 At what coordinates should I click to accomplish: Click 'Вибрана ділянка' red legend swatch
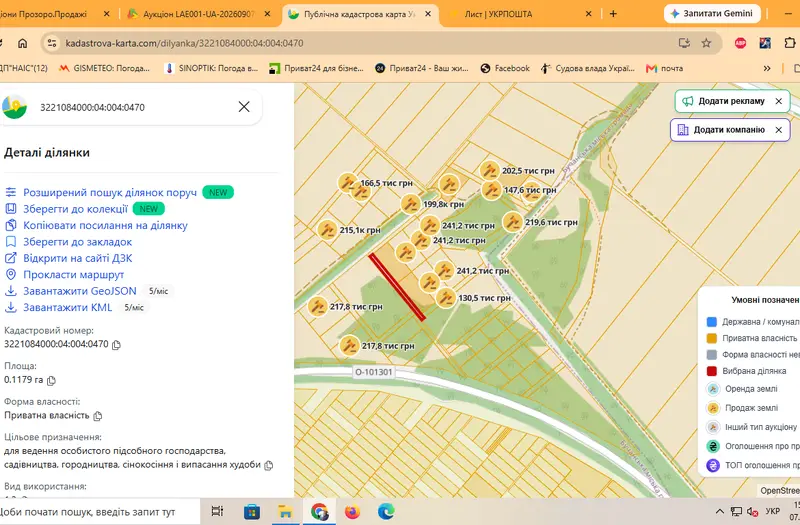point(712,371)
